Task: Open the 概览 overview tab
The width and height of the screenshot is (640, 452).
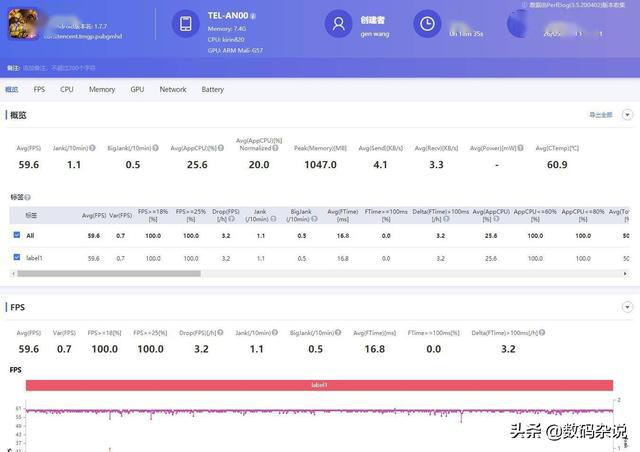Action: 11,89
